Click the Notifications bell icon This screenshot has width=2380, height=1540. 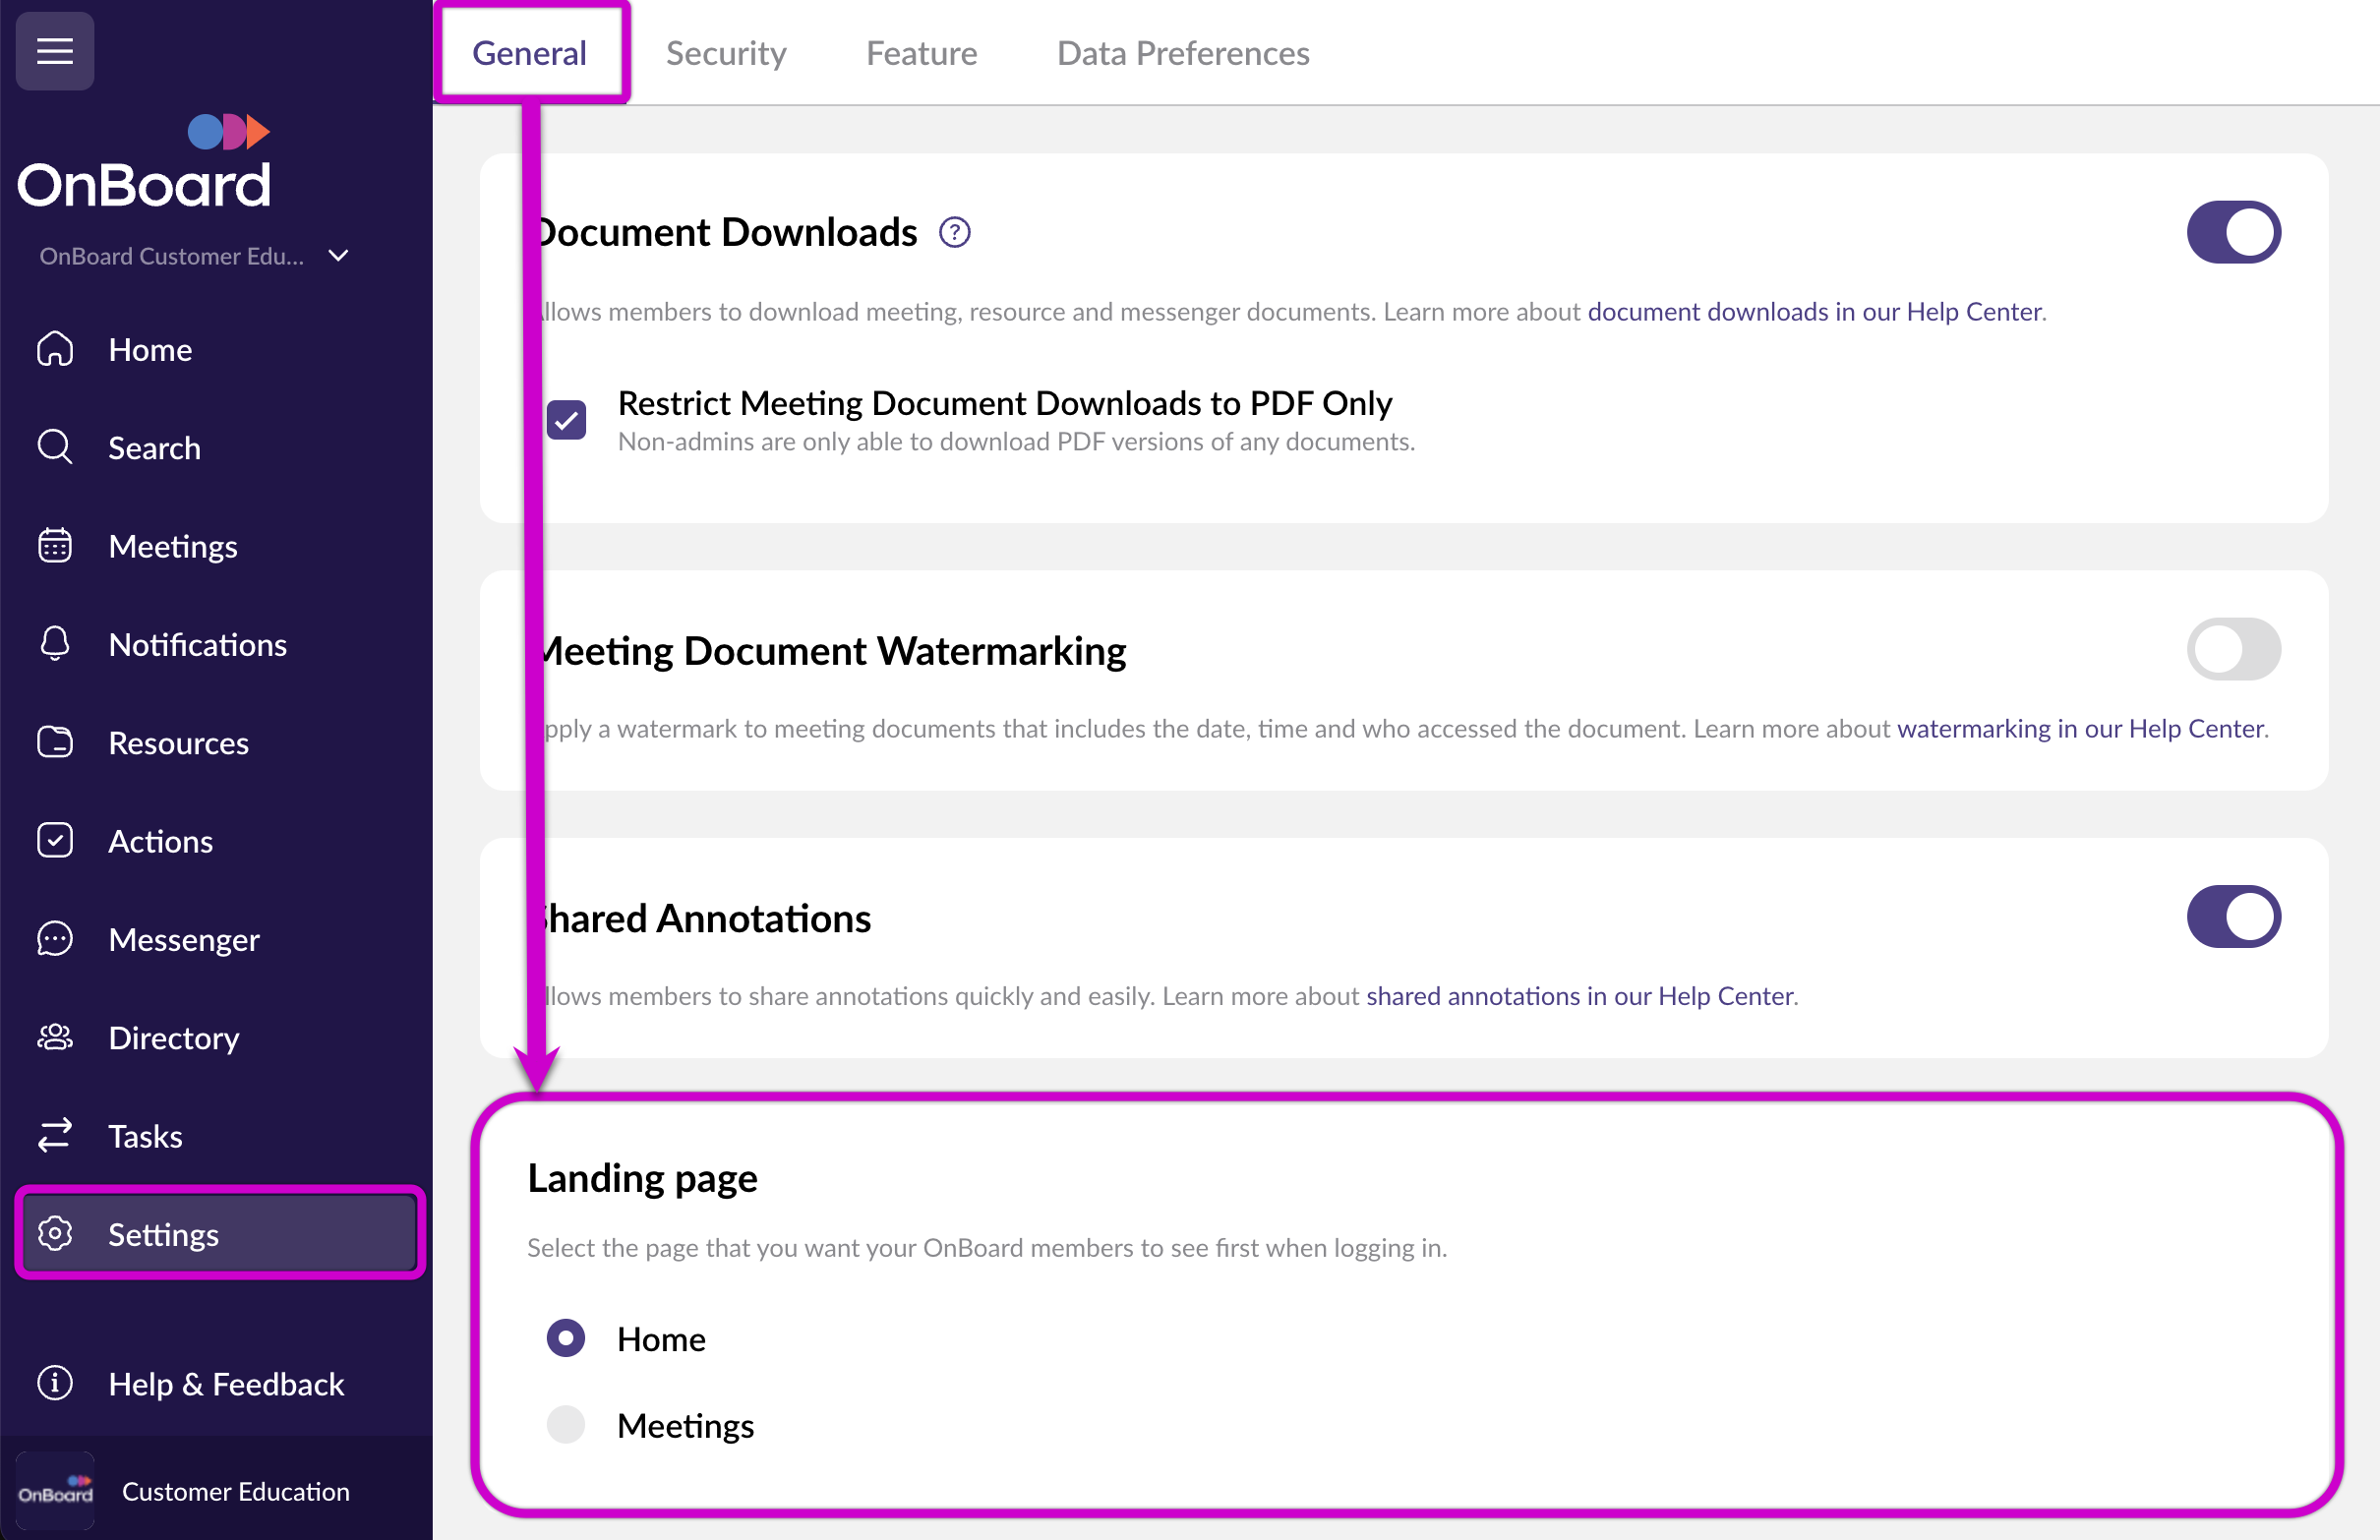click(55, 644)
